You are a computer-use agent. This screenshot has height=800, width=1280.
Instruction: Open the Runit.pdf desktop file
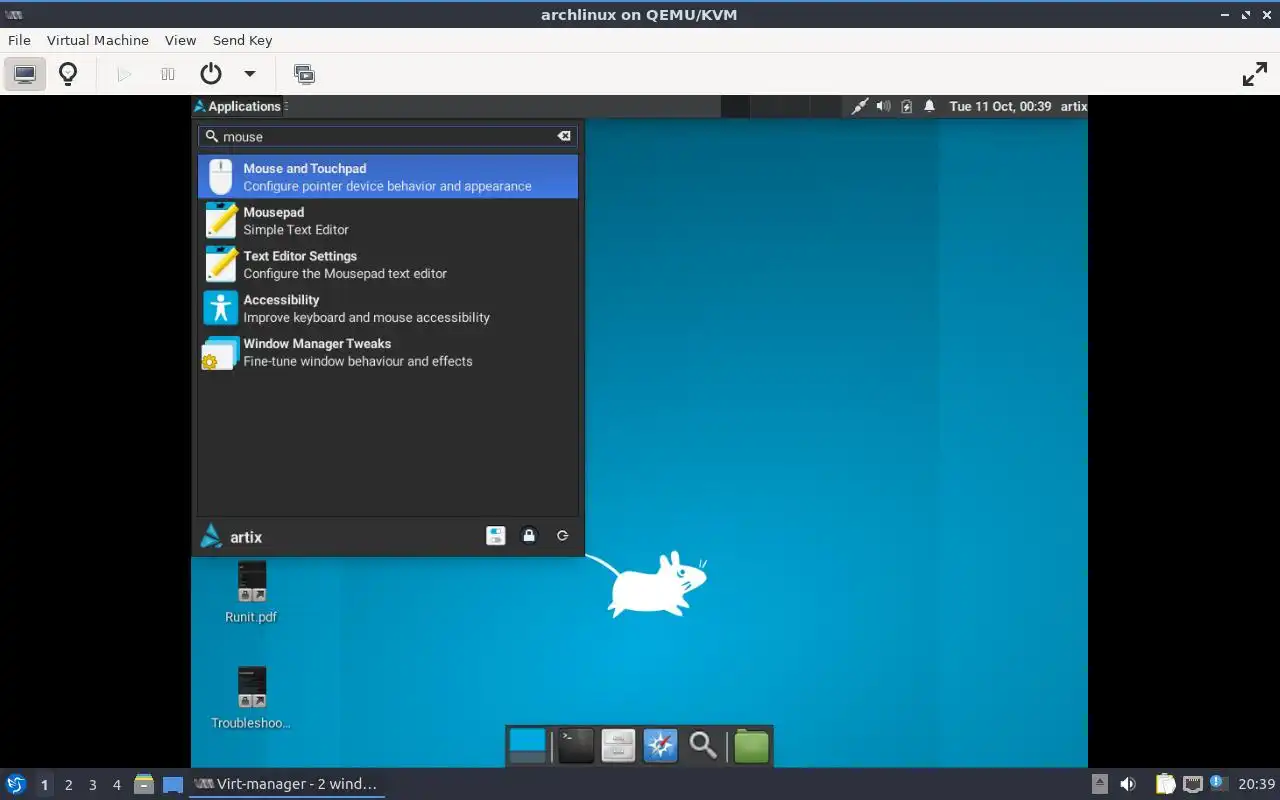[251, 592]
